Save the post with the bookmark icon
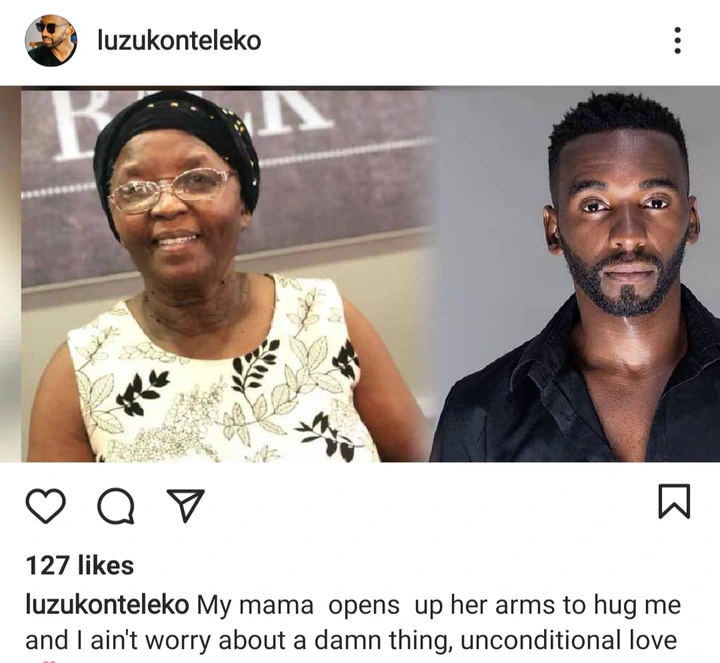The width and height of the screenshot is (720, 663). pyautogui.click(x=674, y=501)
